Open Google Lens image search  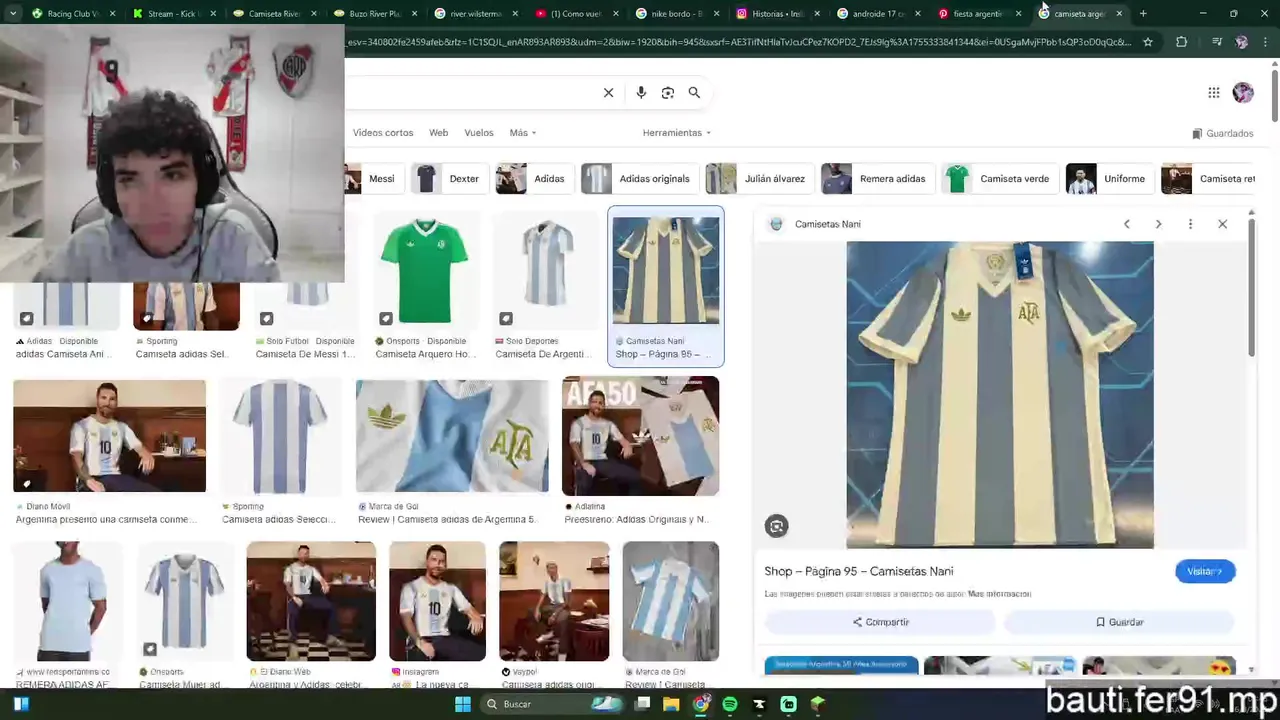[x=668, y=93]
